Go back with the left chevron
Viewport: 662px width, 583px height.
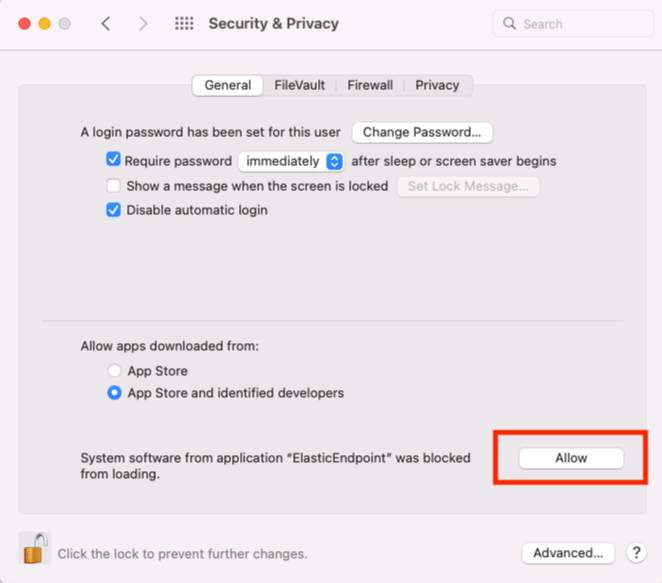coord(106,23)
